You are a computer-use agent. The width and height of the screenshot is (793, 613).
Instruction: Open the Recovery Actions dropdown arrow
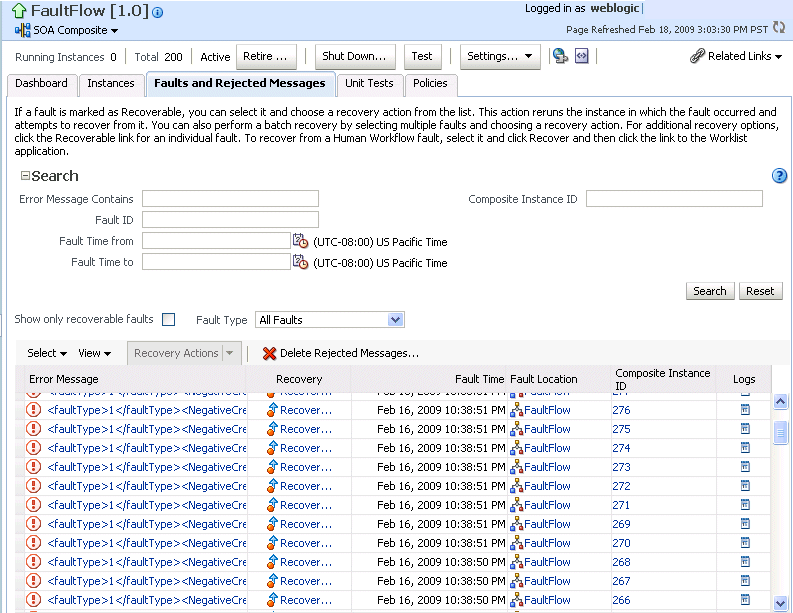pyautogui.click(x=230, y=353)
